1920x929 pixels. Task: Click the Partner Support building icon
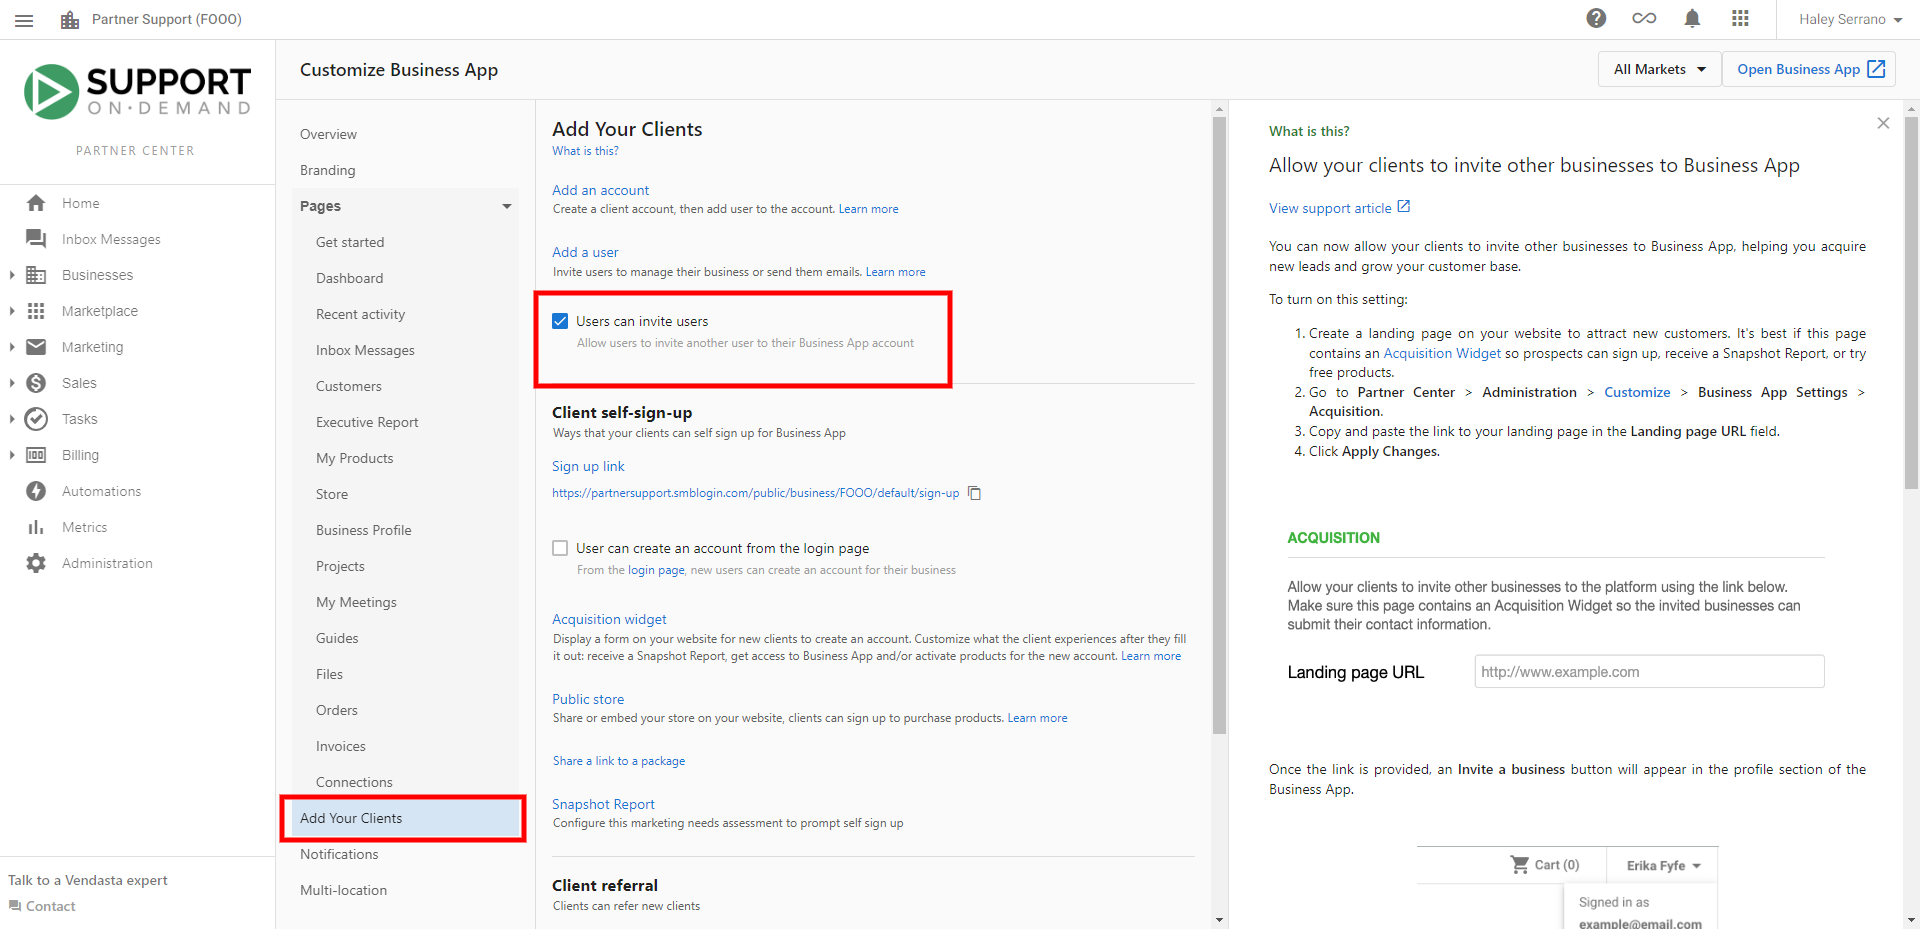tap(70, 20)
